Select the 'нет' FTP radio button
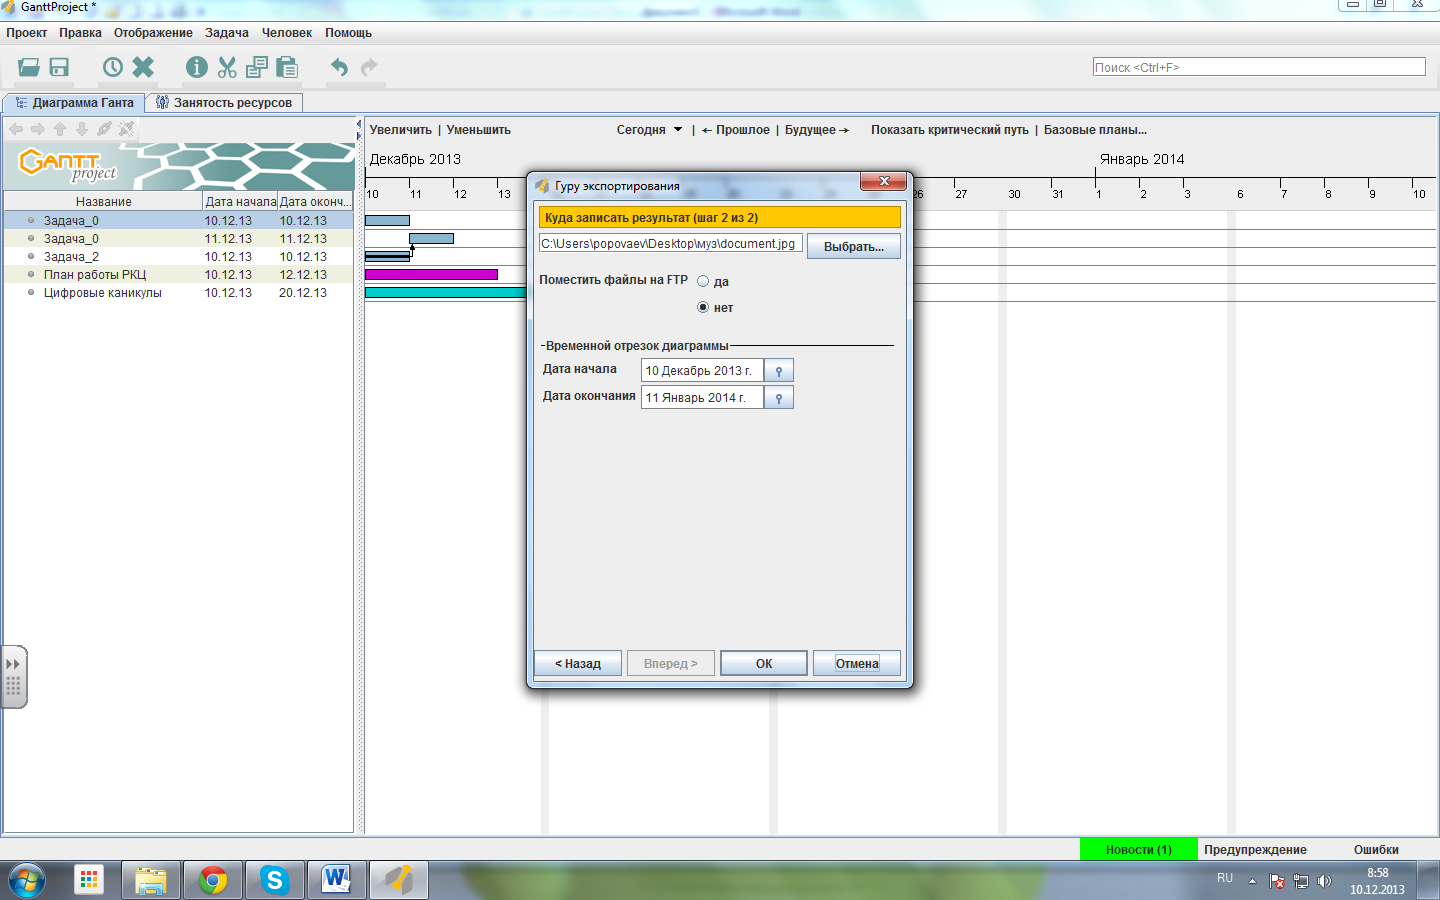1440x900 pixels. (703, 307)
